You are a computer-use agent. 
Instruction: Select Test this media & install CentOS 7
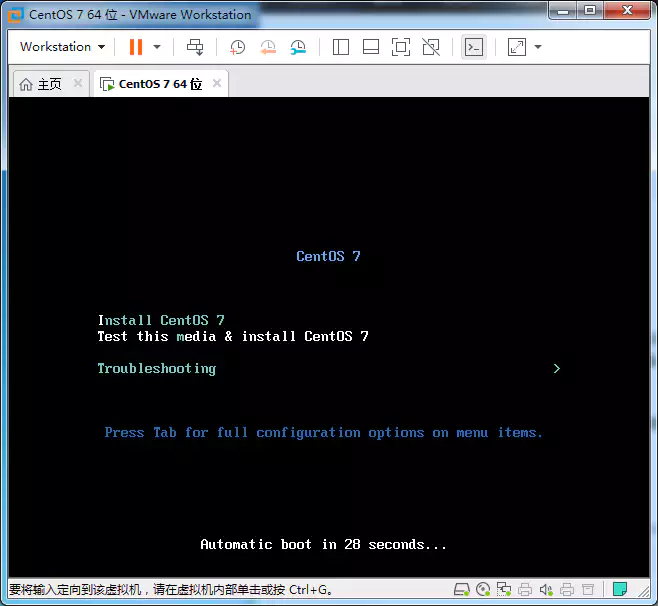click(x=233, y=336)
